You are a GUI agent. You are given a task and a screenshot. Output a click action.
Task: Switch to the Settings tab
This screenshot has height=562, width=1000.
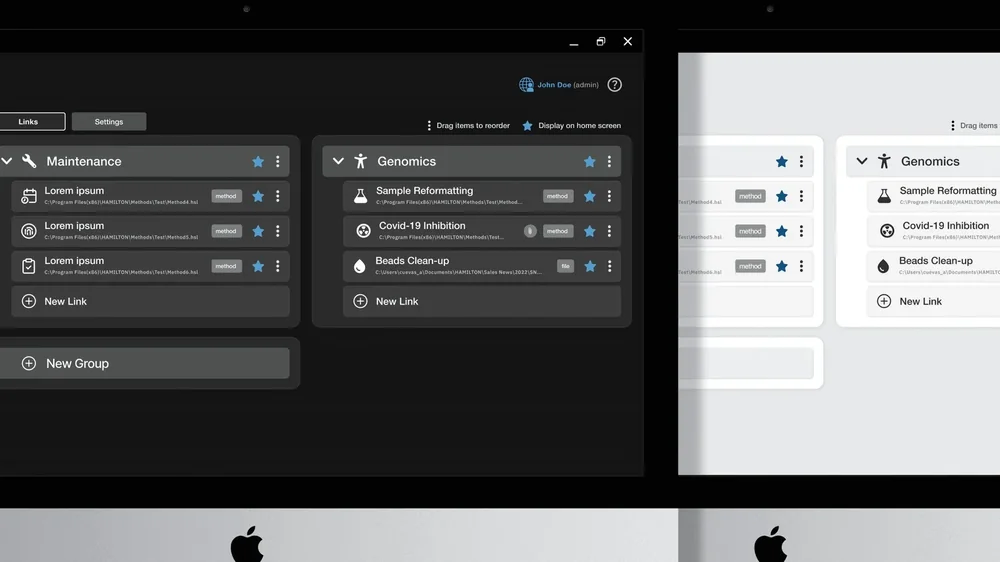[109, 121]
